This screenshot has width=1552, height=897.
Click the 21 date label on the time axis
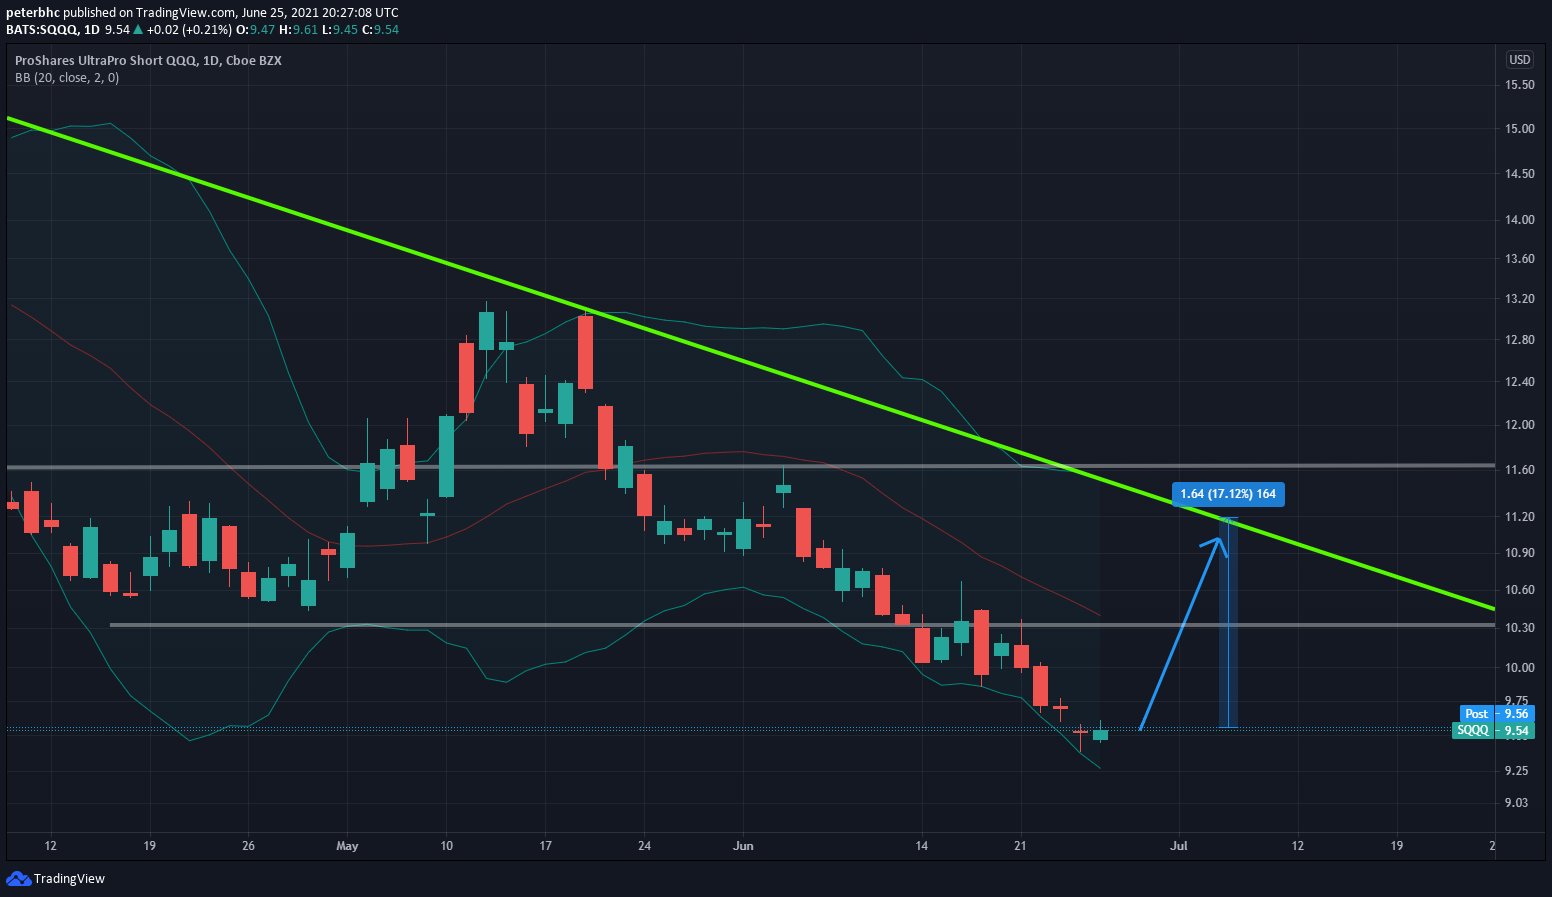pos(1020,846)
